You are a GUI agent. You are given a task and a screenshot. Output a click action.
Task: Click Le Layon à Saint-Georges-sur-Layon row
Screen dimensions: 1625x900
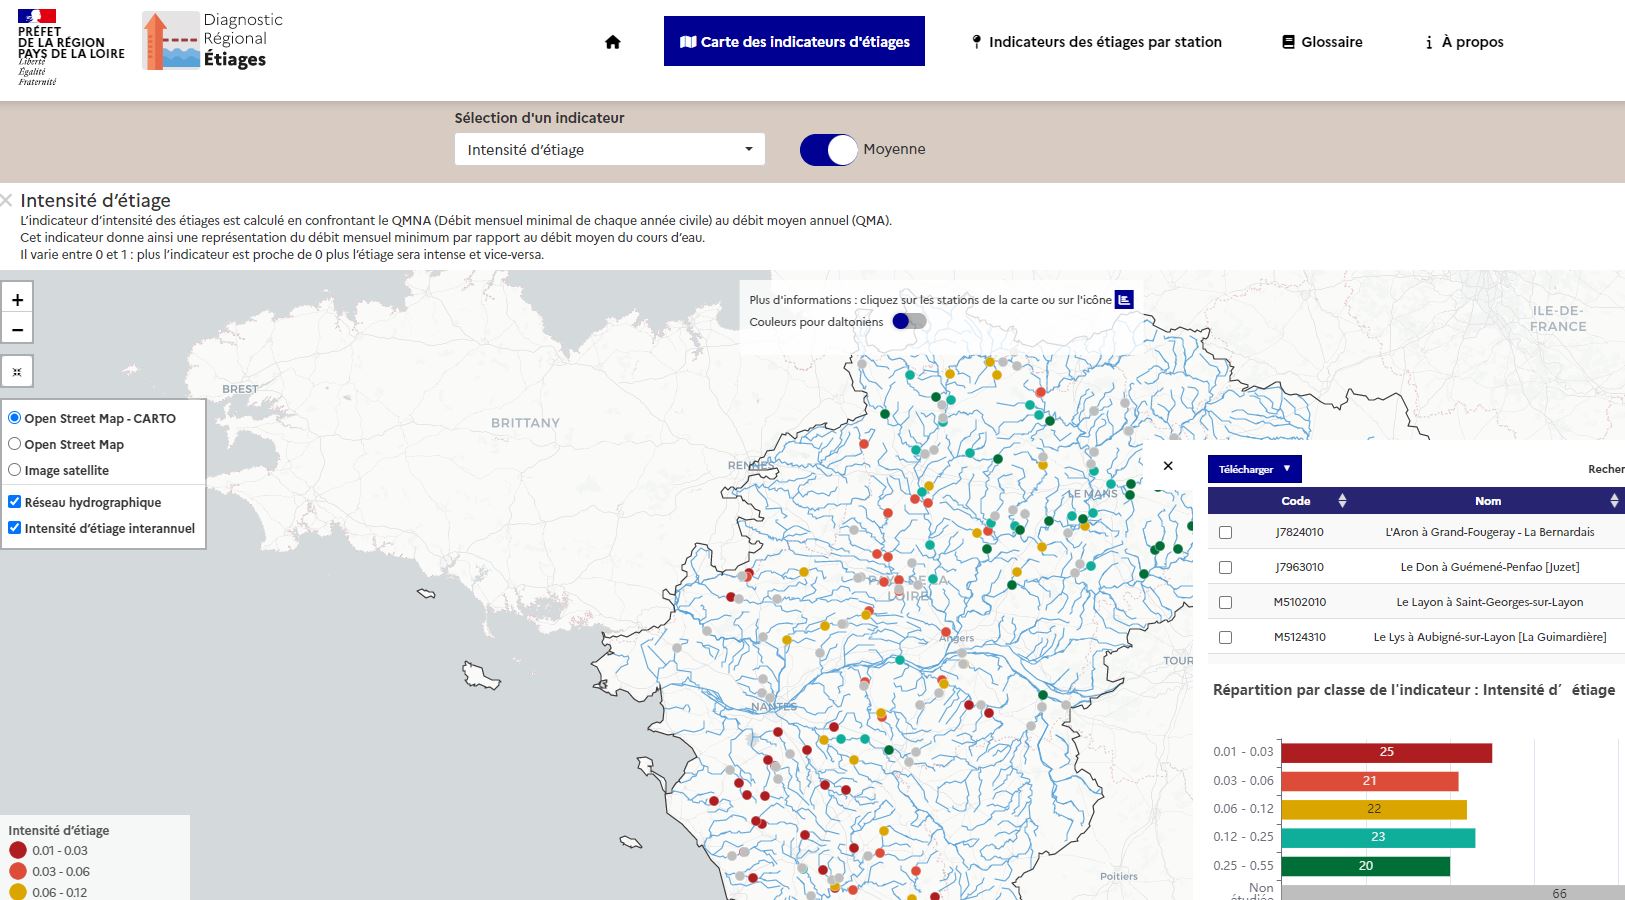click(x=1416, y=602)
